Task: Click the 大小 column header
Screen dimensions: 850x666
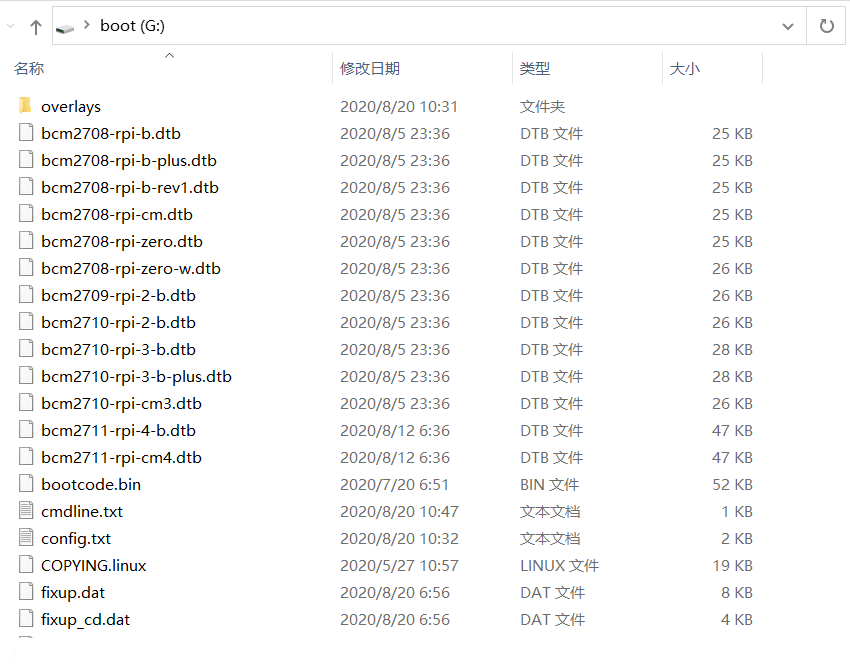Action: (x=685, y=69)
